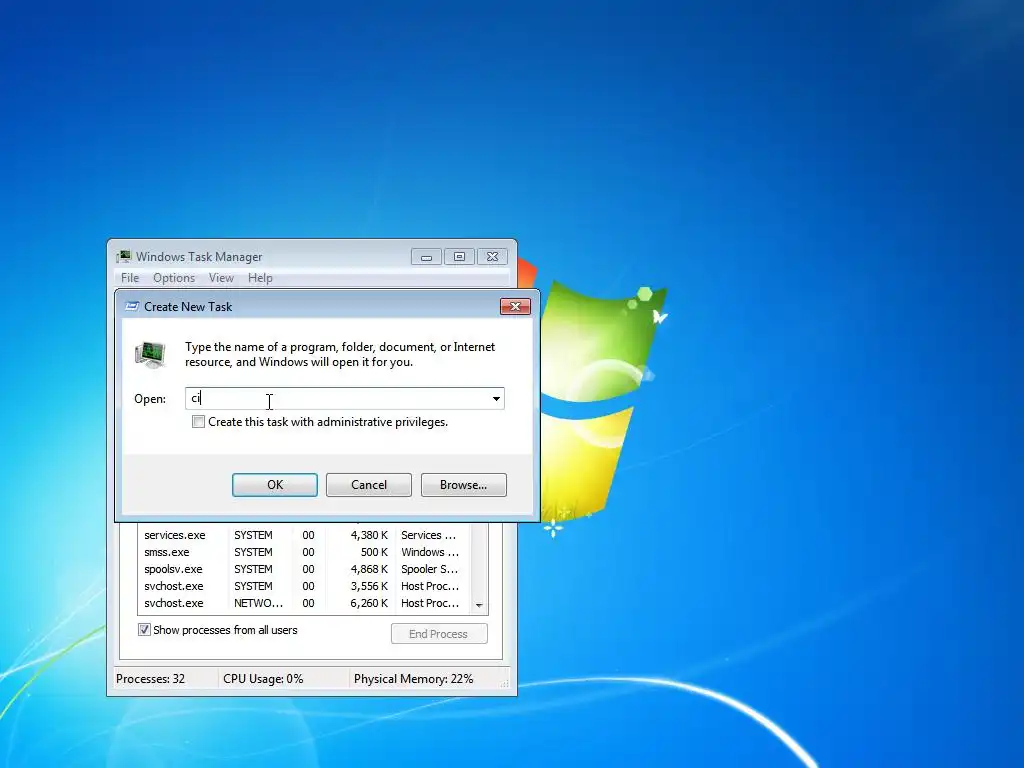1024x768 pixels.
Task: Select the spoolsv.exe process row
Action: [x=304, y=569]
